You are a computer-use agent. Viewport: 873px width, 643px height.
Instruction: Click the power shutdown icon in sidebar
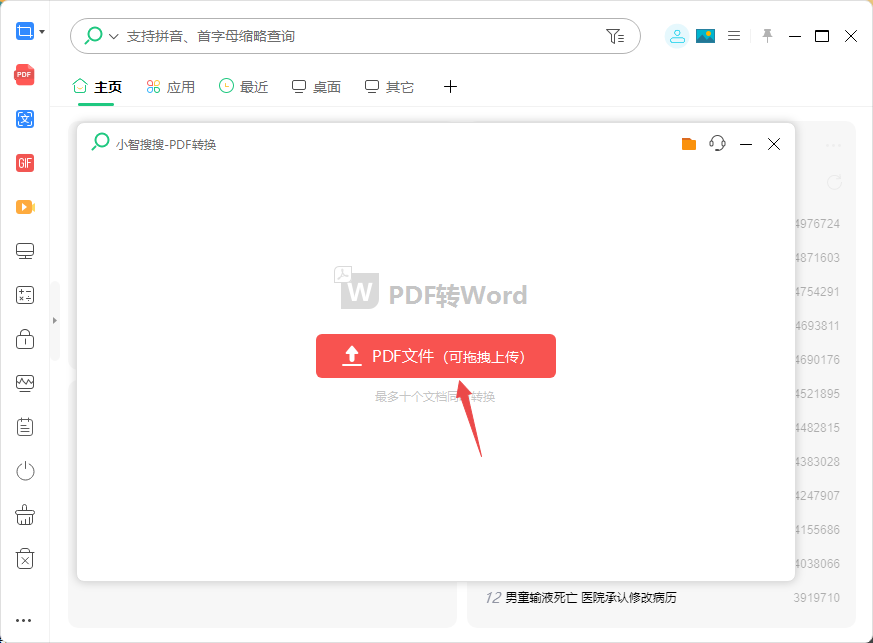point(24,471)
